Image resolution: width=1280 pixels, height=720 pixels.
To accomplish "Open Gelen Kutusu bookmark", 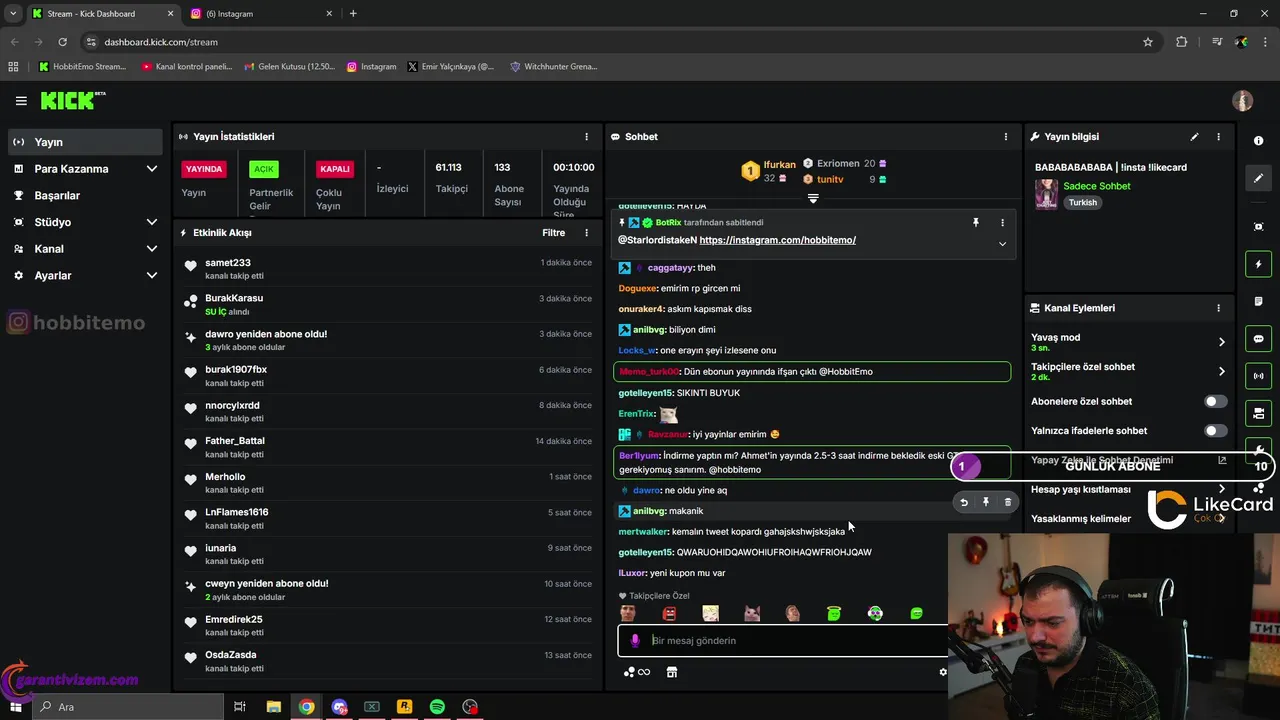I will pos(289,67).
